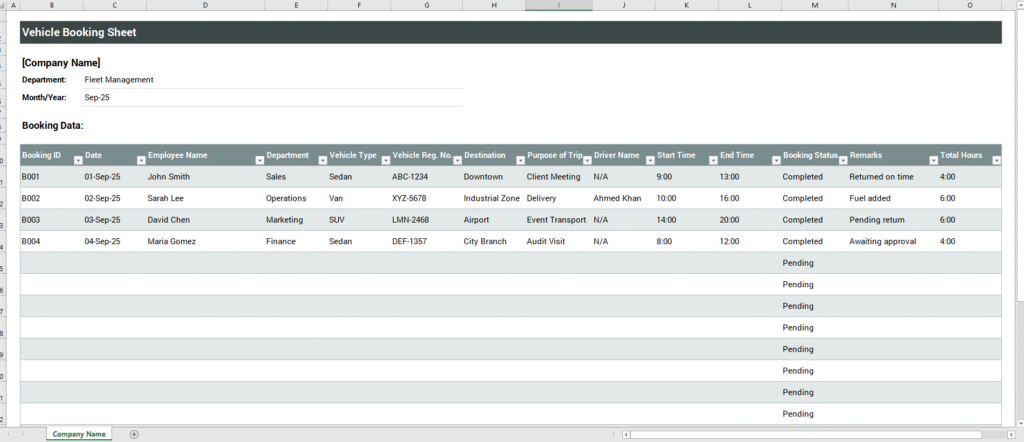Expand the Remarks column filter
This screenshot has width=1024, height=442.
click(x=934, y=160)
